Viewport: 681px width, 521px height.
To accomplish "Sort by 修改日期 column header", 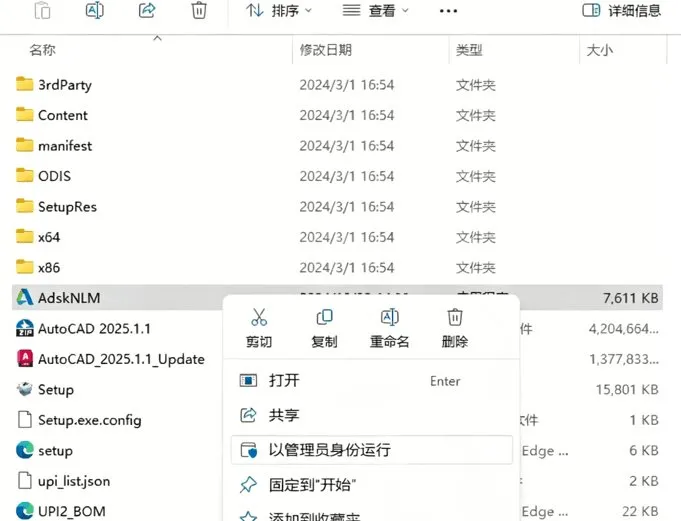I will [x=326, y=50].
